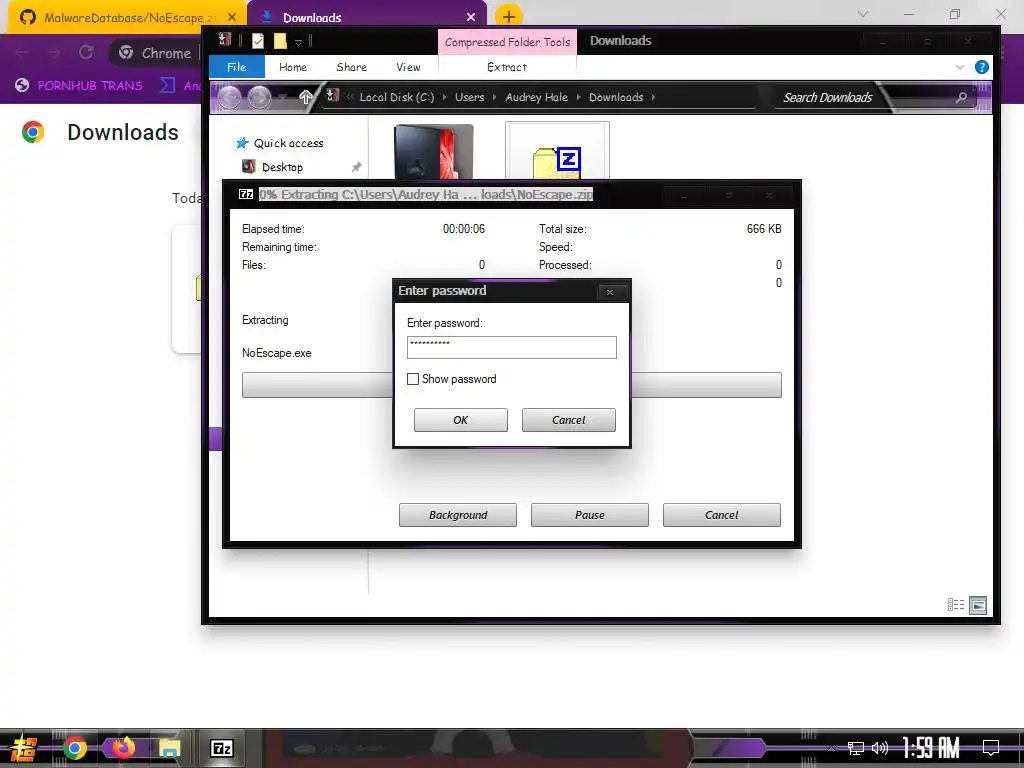Switch Explorer to large icons view
Viewport: 1024px width, 768px height.
coord(978,605)
